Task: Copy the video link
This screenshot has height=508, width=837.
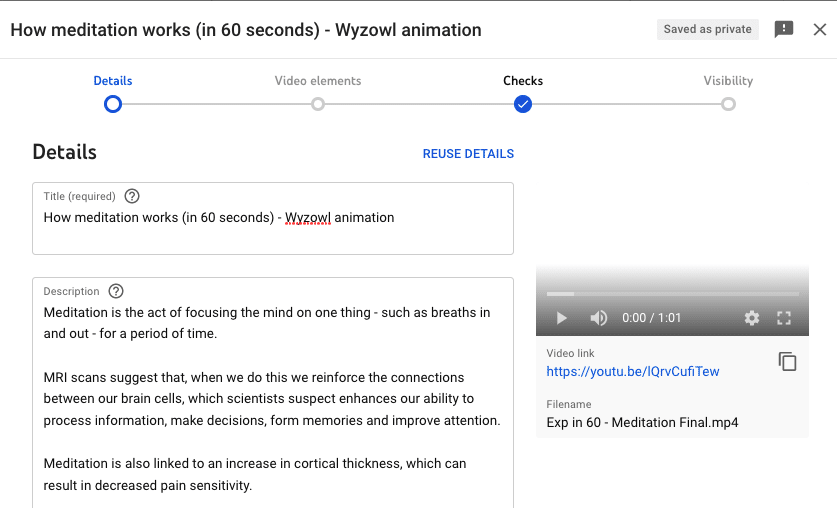Action: click(787, 362)
